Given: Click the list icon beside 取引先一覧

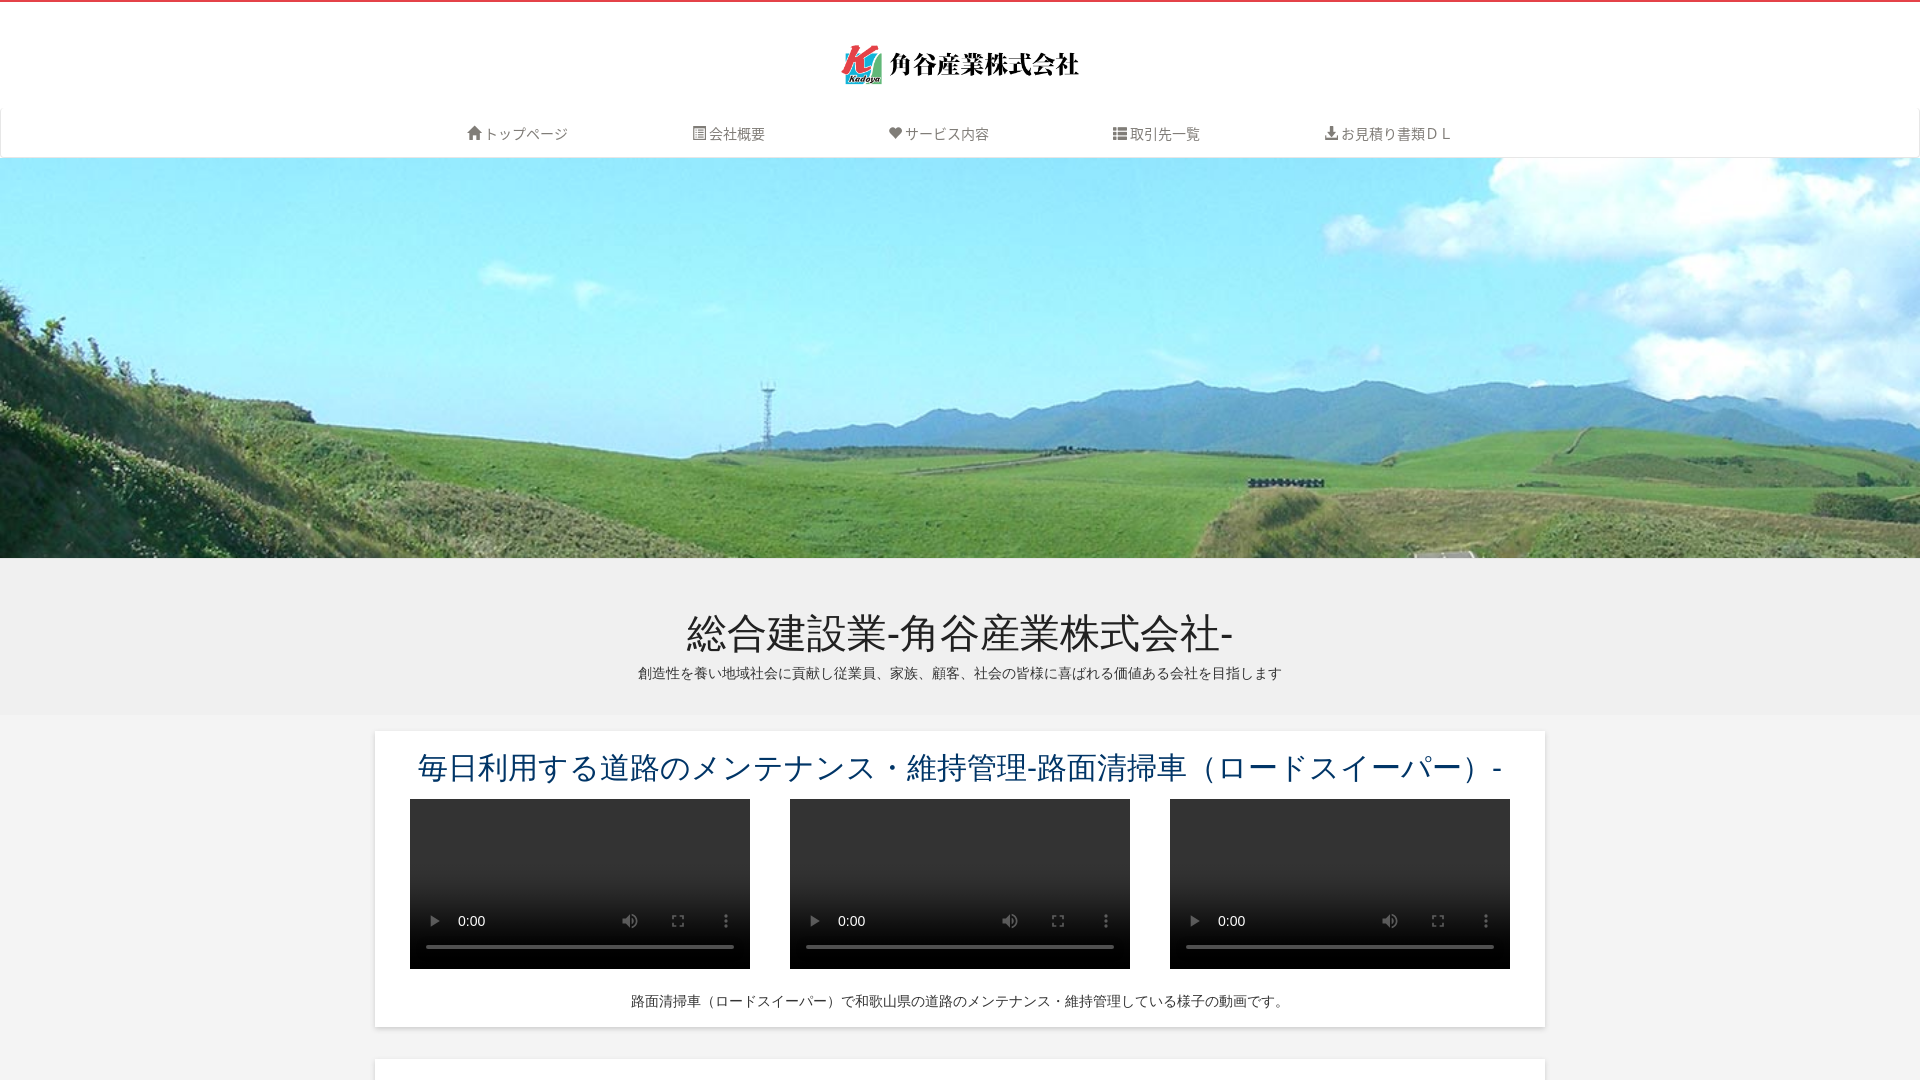Looking at the screenshot, I should pyautogui.click(x=1119, y=132).
